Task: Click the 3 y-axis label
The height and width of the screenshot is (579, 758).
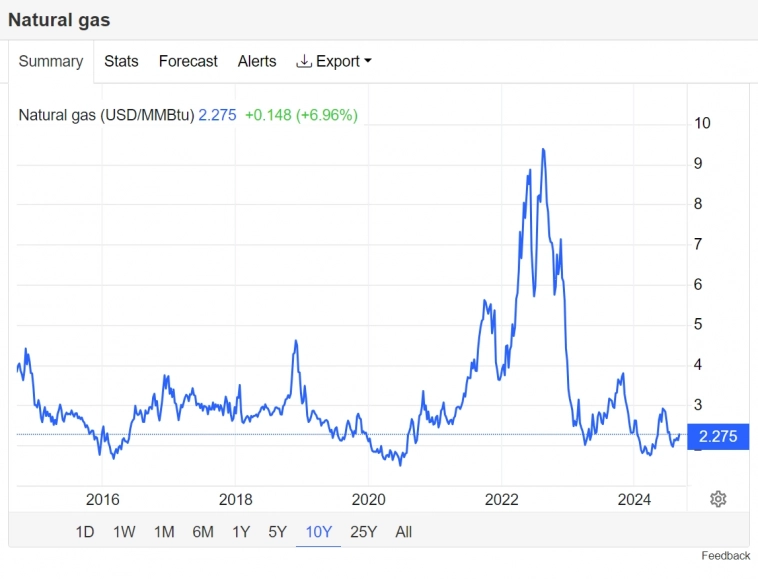Action: pos(698,405)
